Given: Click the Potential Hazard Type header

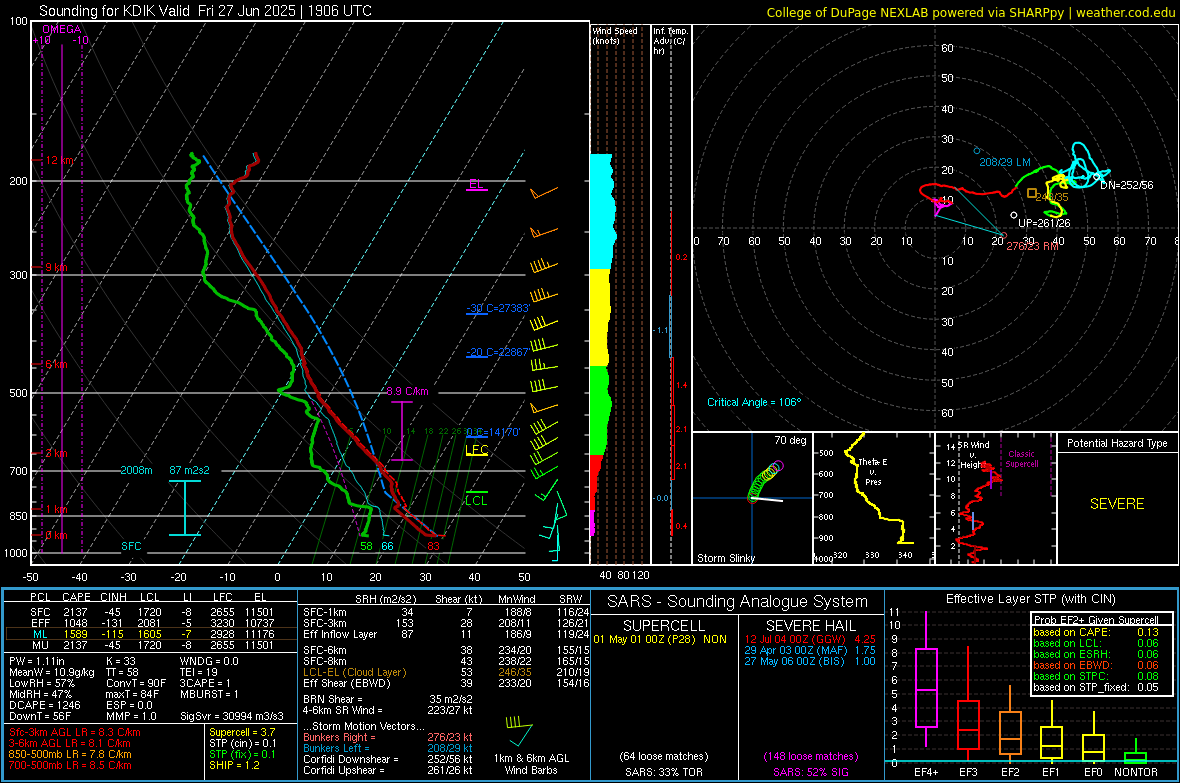Looking at the screenshot, I should [1117, 443].
